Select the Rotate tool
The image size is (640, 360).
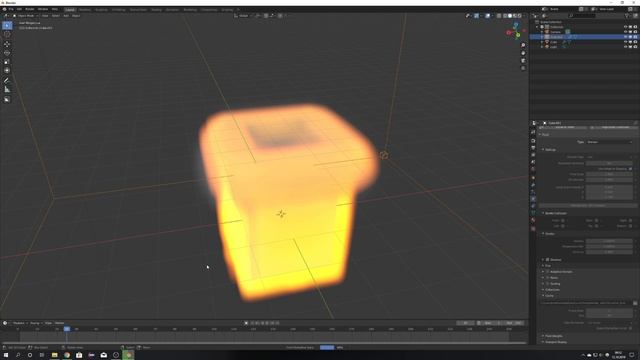click(7, 53)
